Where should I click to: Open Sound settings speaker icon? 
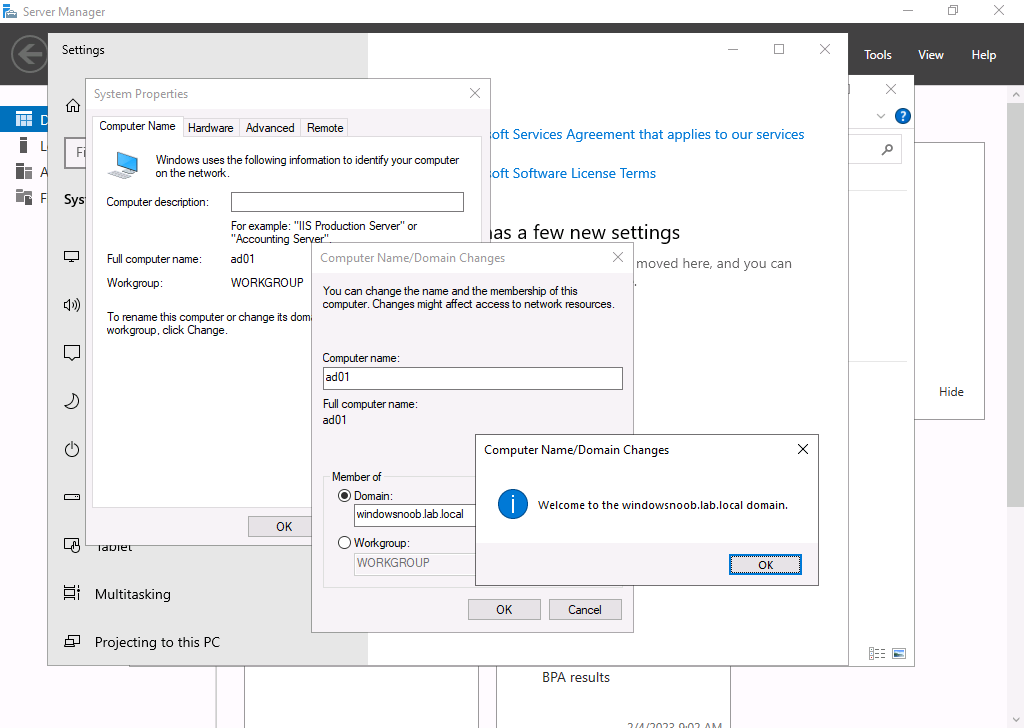[71, 305]
